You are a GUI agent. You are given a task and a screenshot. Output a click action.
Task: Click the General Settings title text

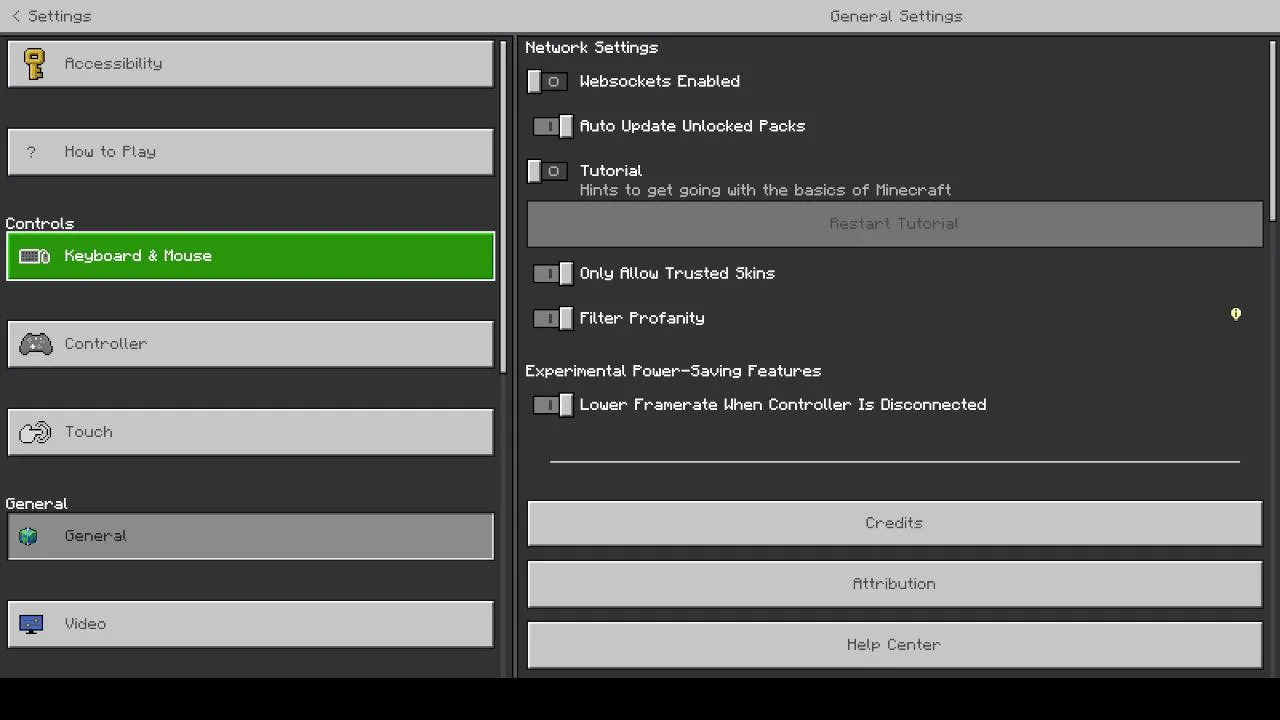click(896, 16)
